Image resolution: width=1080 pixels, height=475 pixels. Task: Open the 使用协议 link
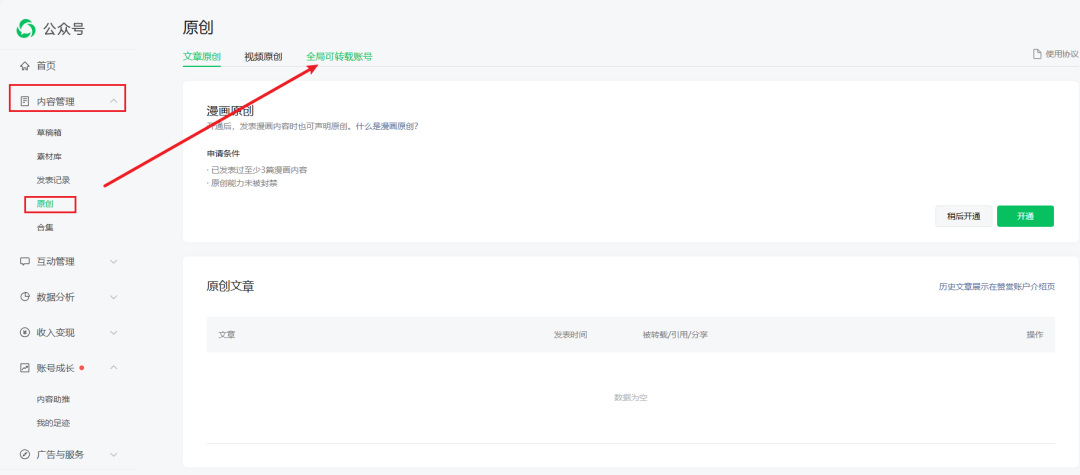coord(1061,54)
